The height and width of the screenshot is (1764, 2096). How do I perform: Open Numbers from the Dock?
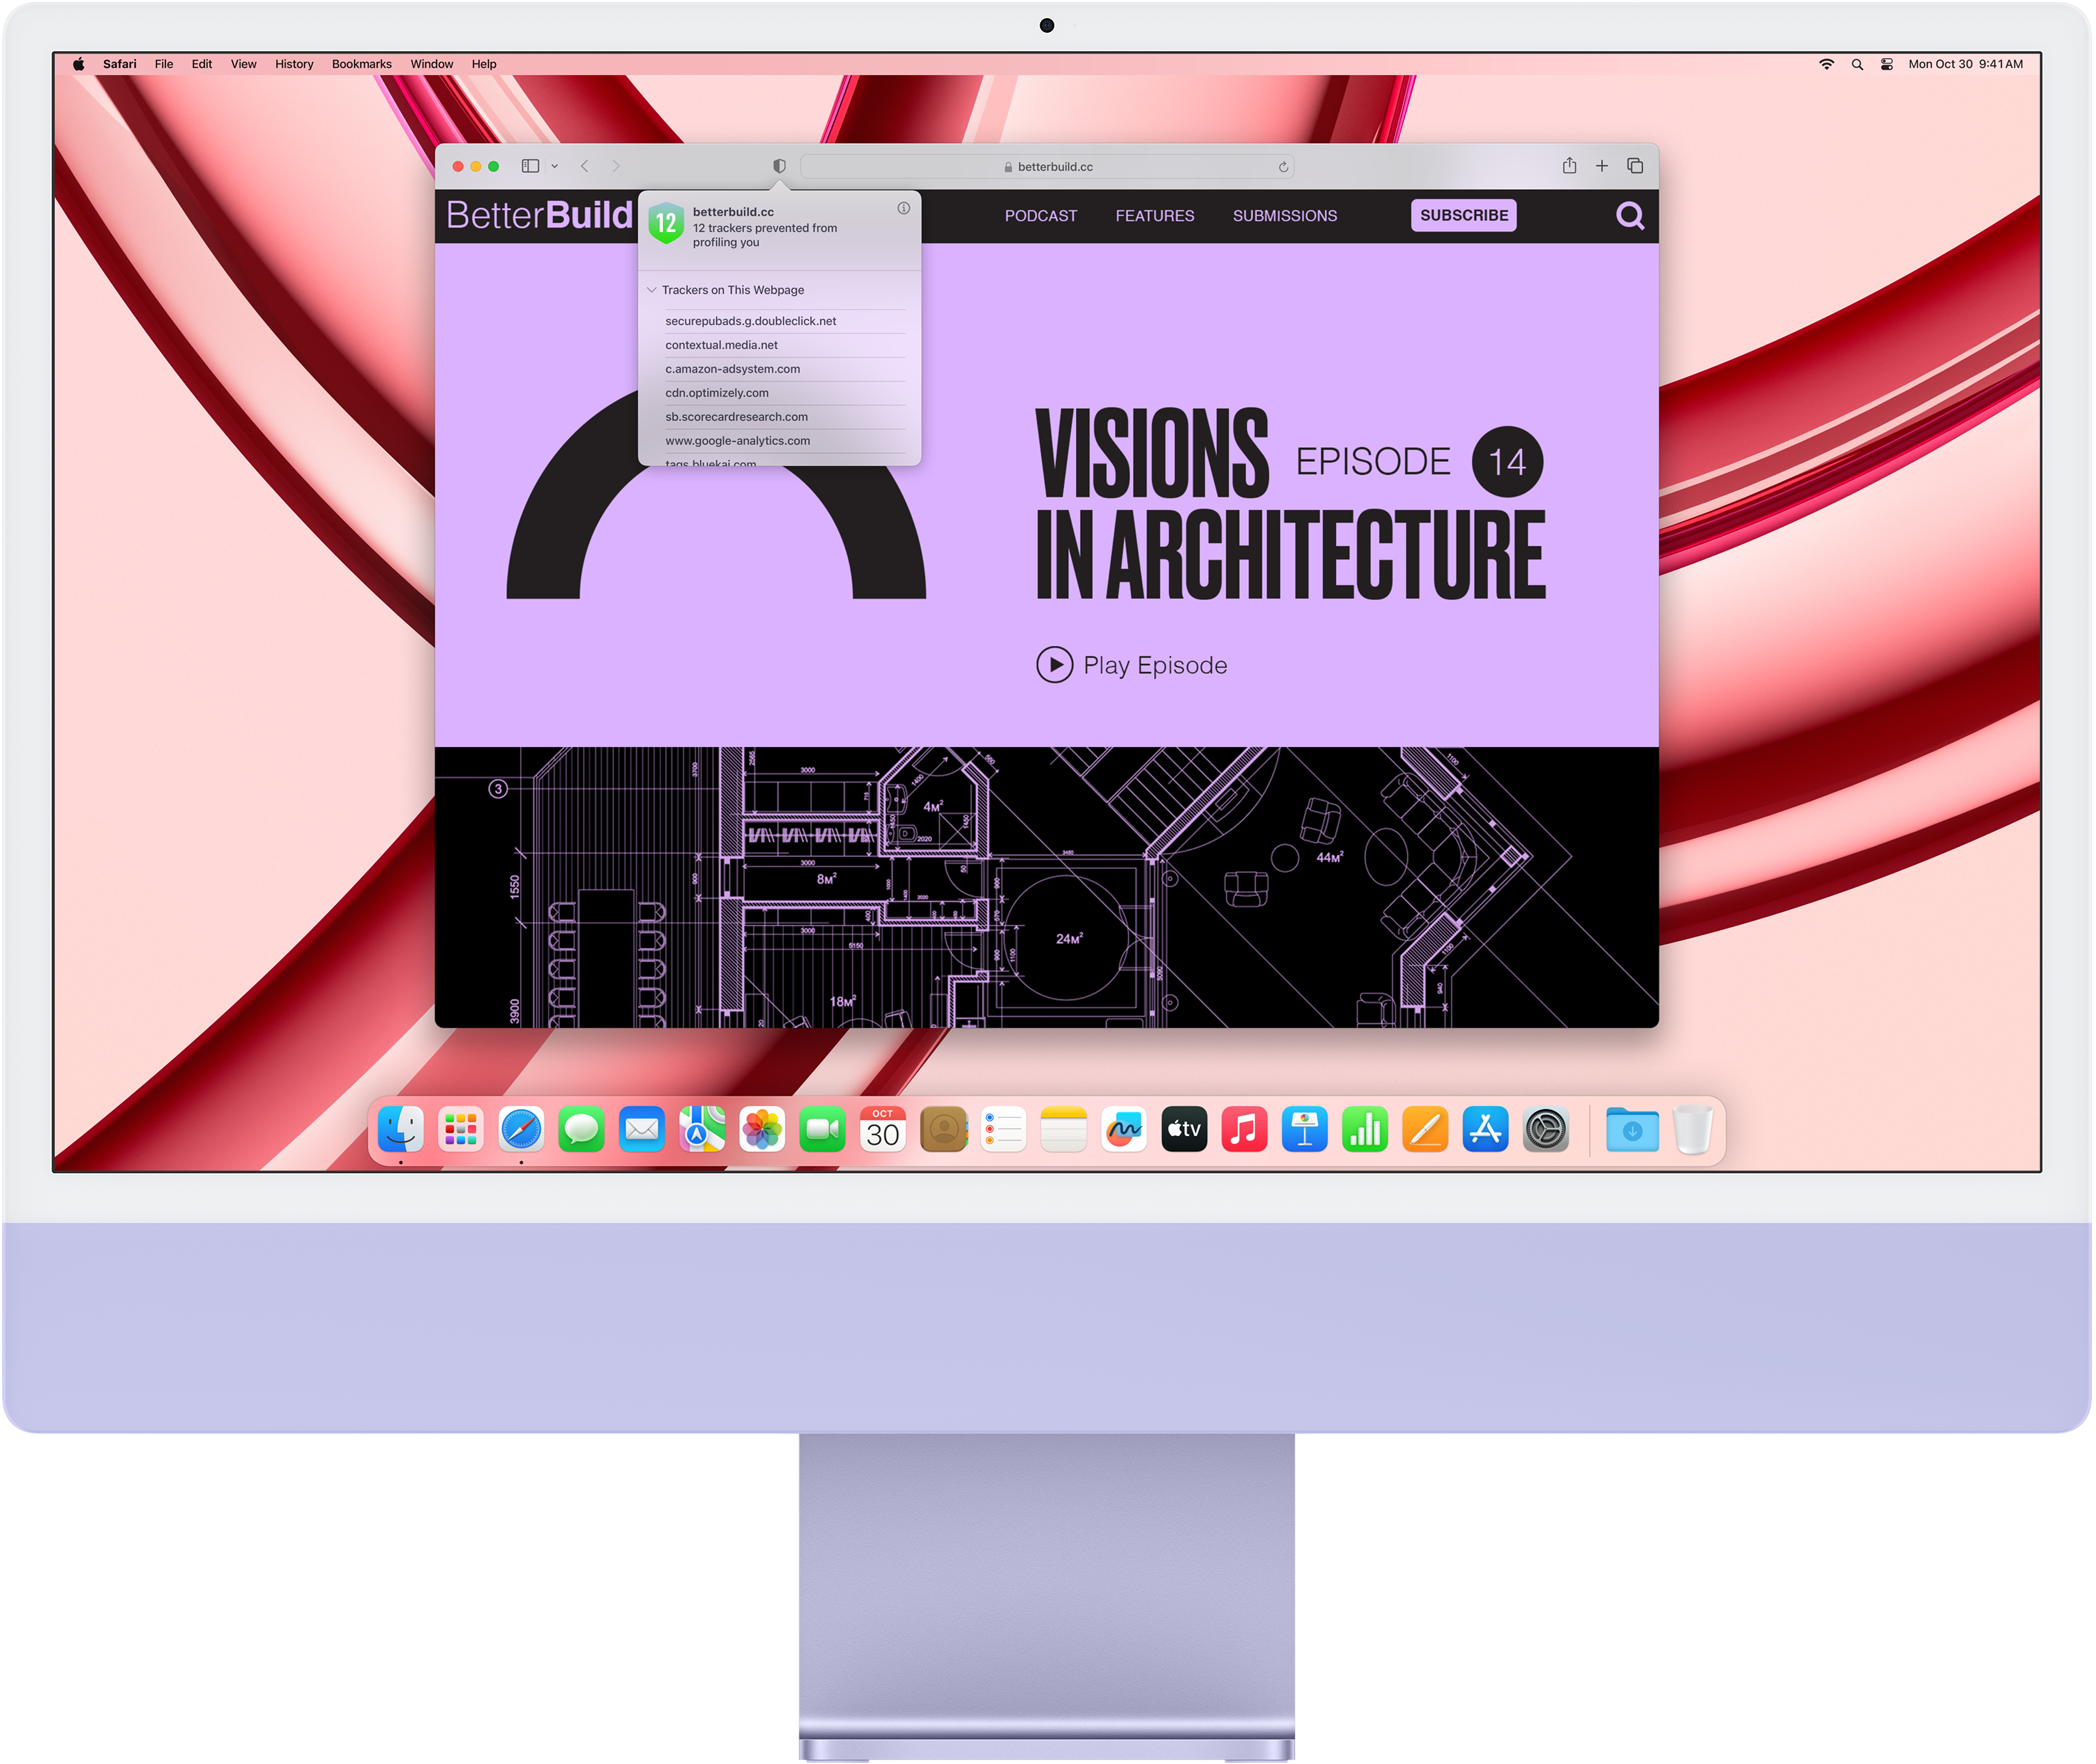point(1365,1130)
